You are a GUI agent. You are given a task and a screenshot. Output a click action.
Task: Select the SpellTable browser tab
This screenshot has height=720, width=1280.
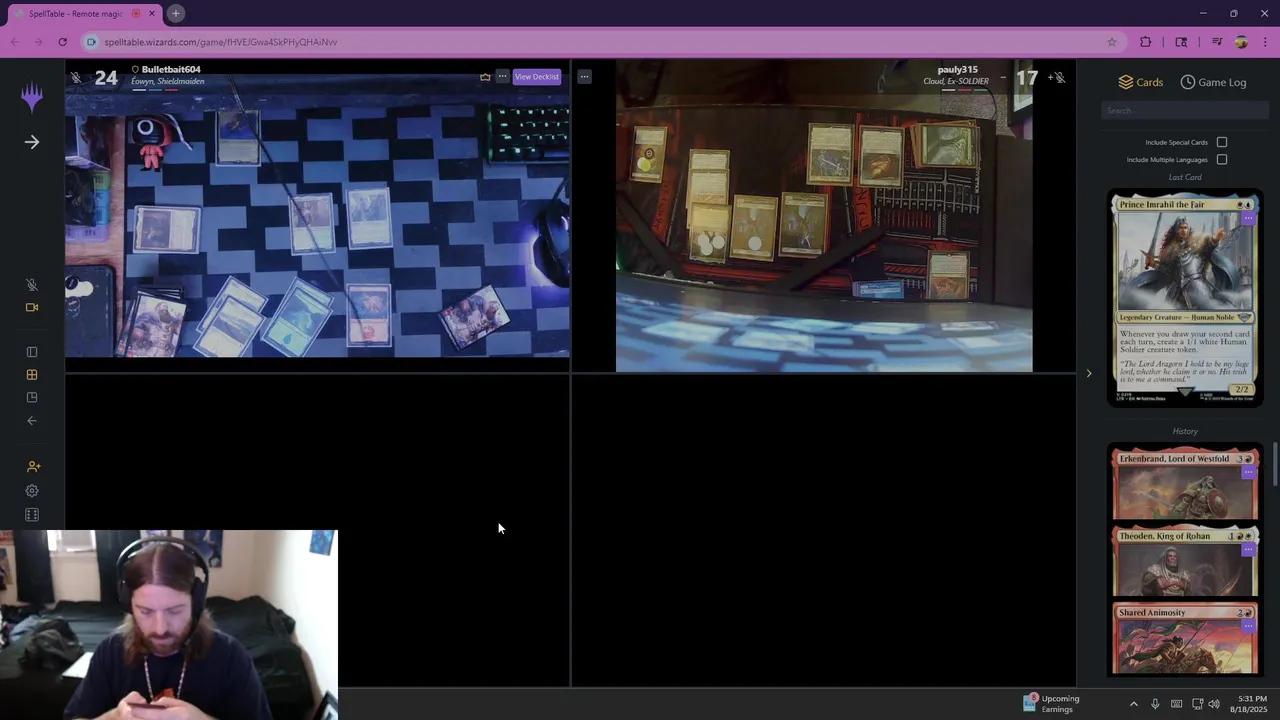pos(84,14)
